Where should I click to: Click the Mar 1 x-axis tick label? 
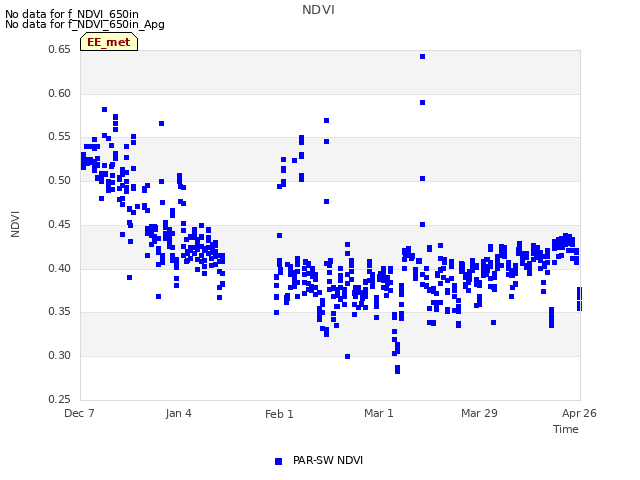click(x=379, y=413)
